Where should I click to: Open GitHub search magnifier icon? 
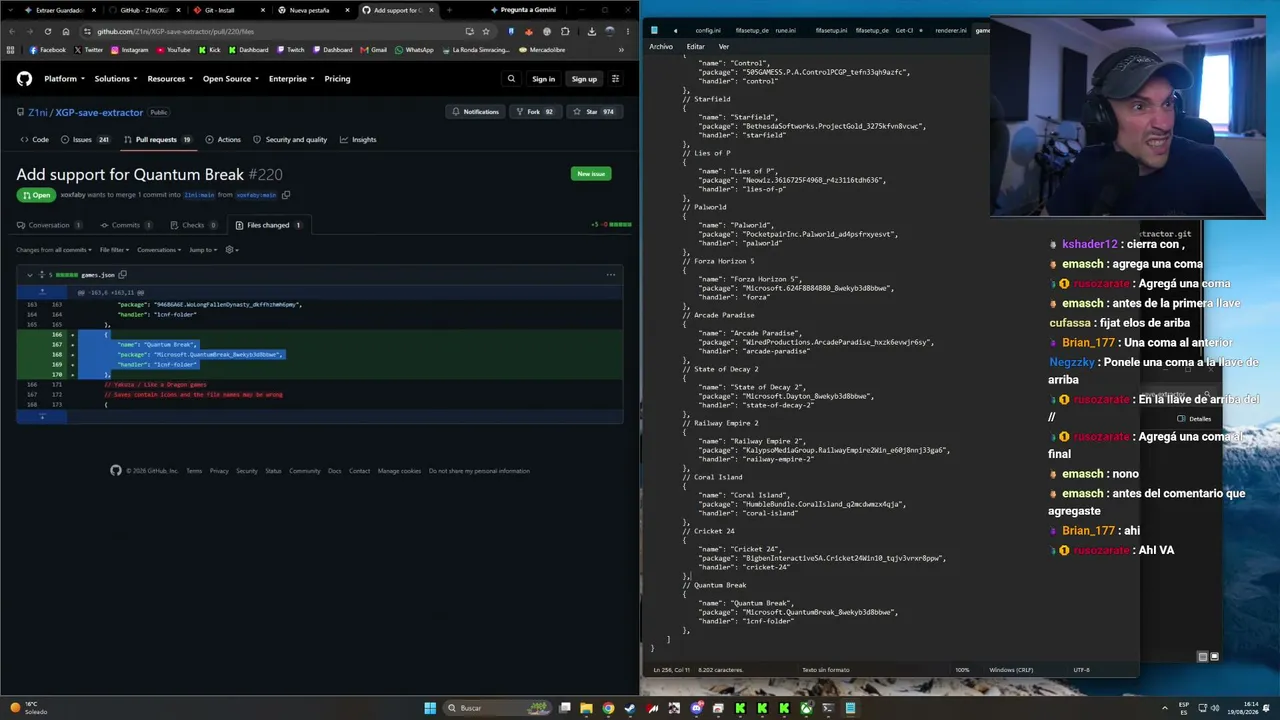(511, 79)
